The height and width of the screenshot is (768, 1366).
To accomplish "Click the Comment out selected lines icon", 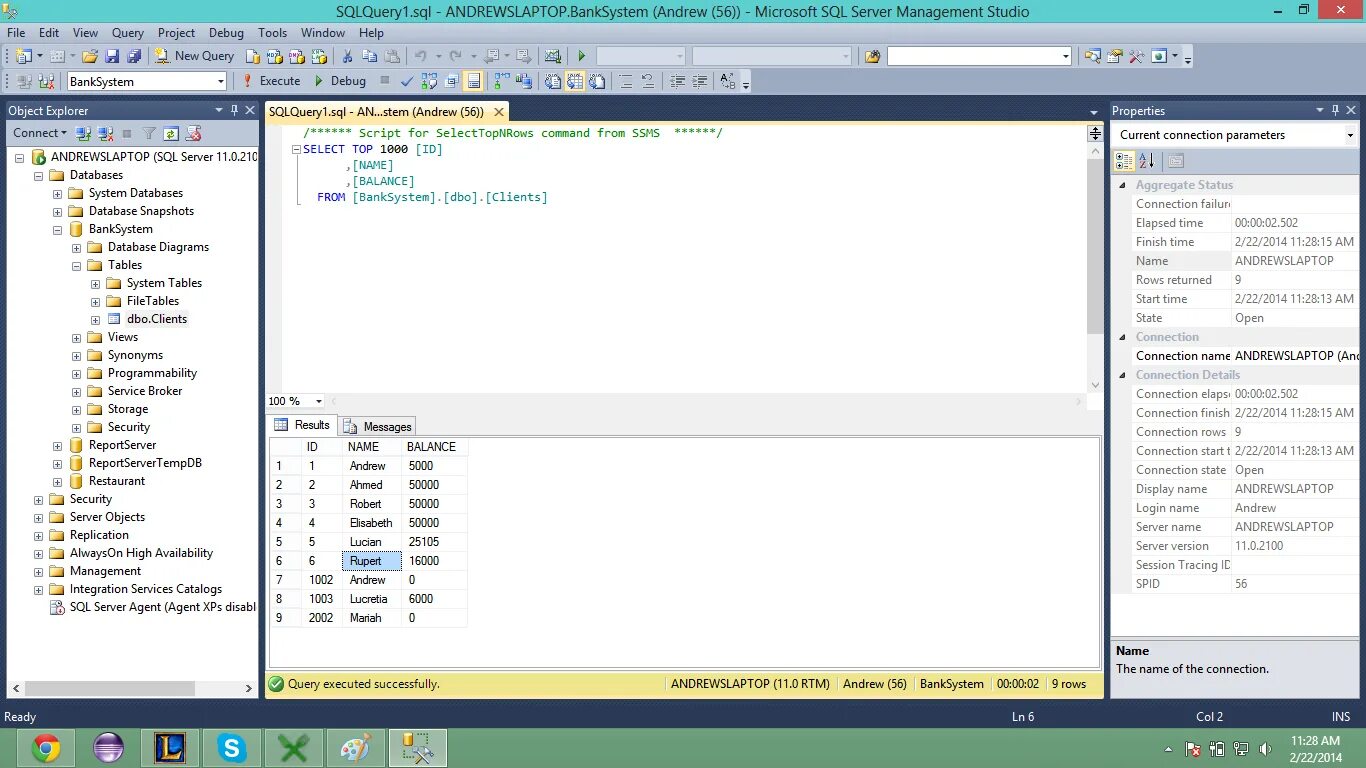I will 626,81.
